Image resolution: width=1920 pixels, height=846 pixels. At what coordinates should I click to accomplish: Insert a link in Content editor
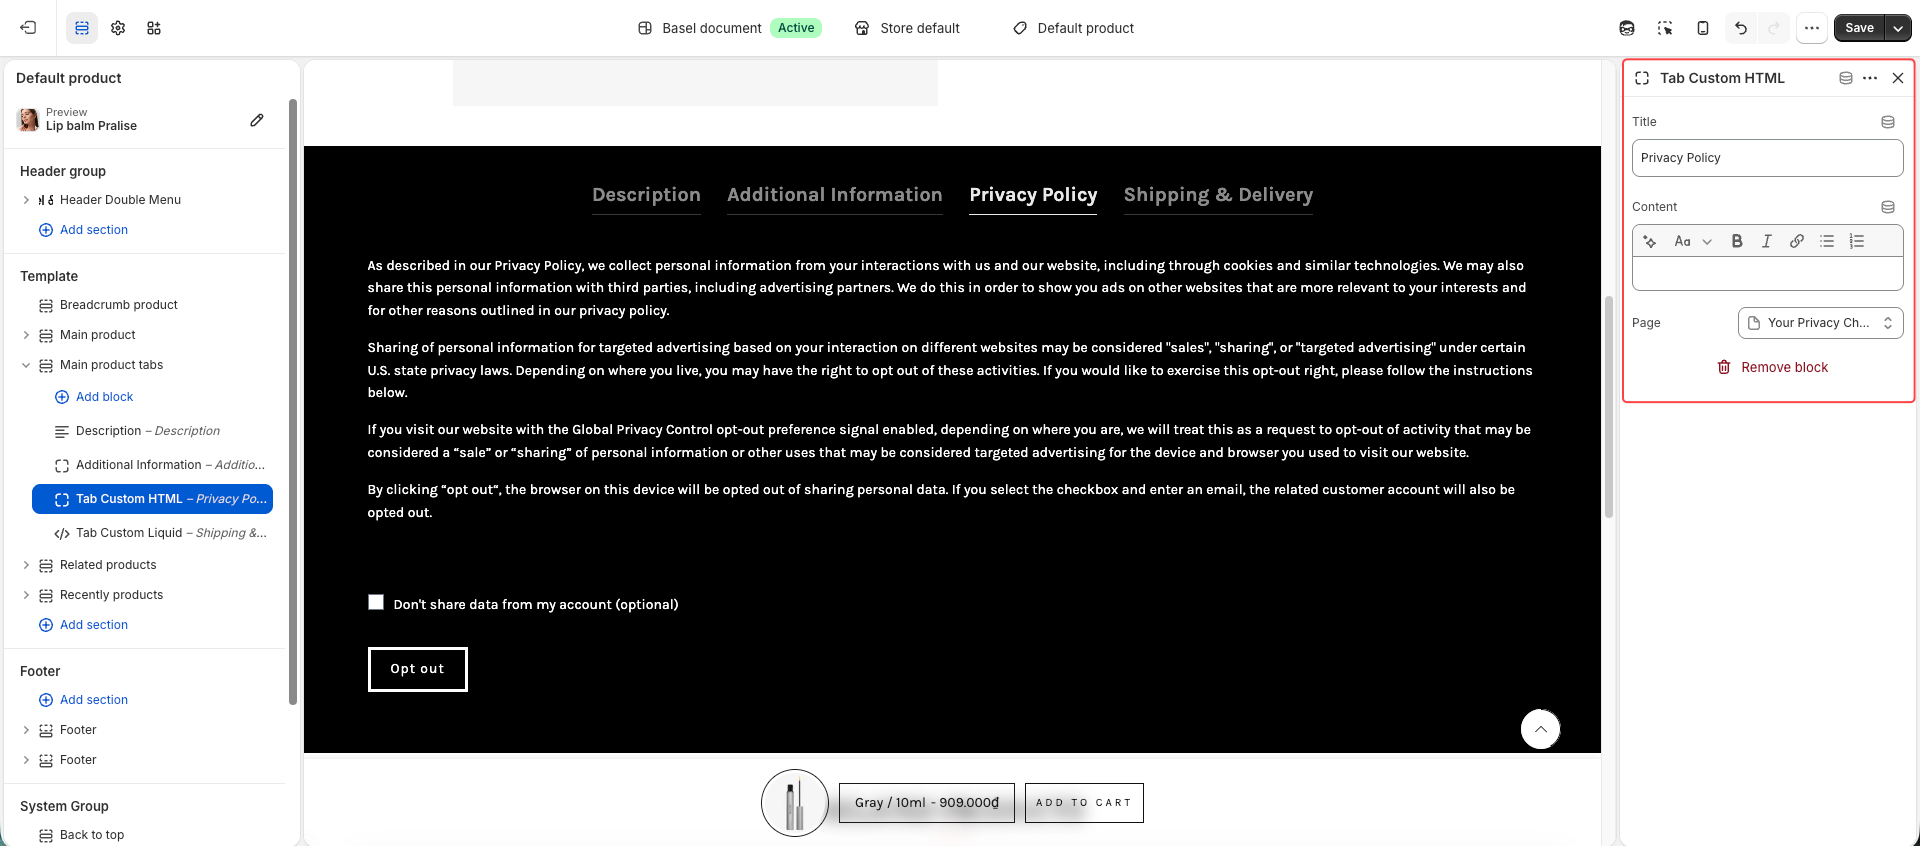pos(1797,241)
